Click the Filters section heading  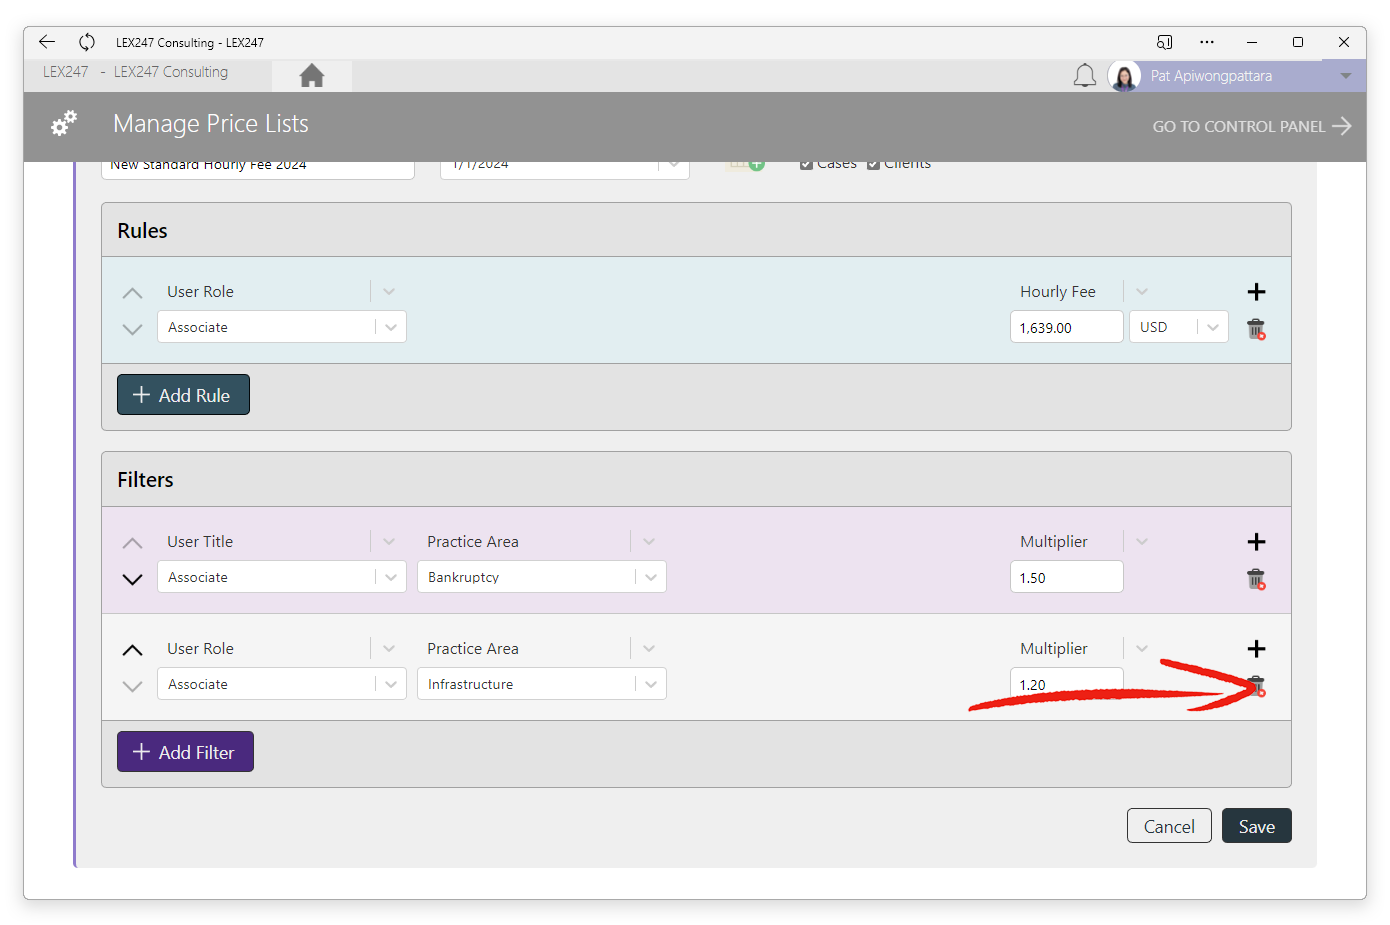(x=145, y=480)
